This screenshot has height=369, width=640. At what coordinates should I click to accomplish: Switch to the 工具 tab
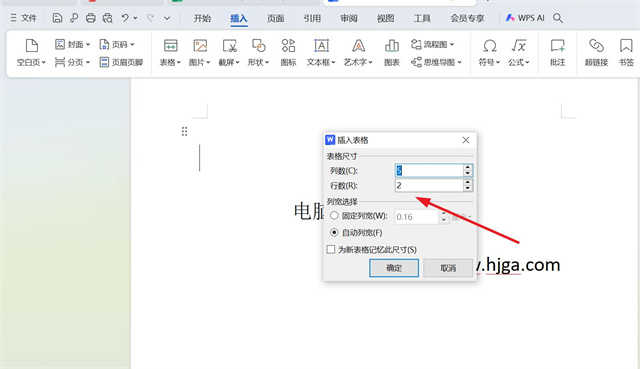(422, 18)
